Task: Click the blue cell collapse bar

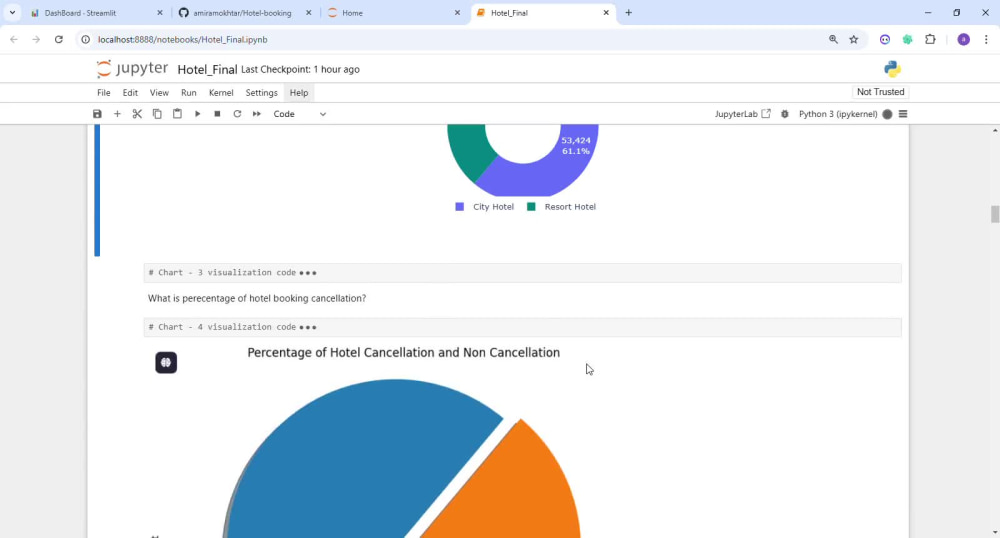Action: pos(97,191)
